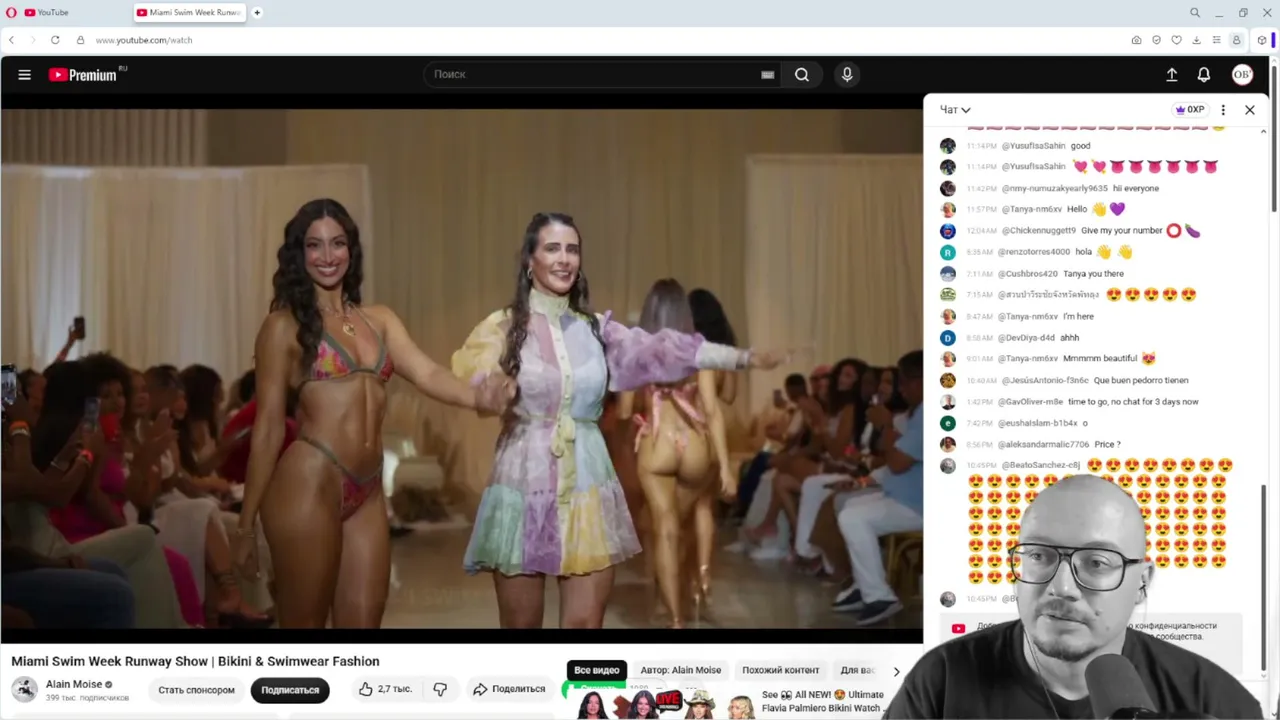1280x720 pixels.
Task: Like the video (2,7 тыс.)
Action: pos(385,689)
